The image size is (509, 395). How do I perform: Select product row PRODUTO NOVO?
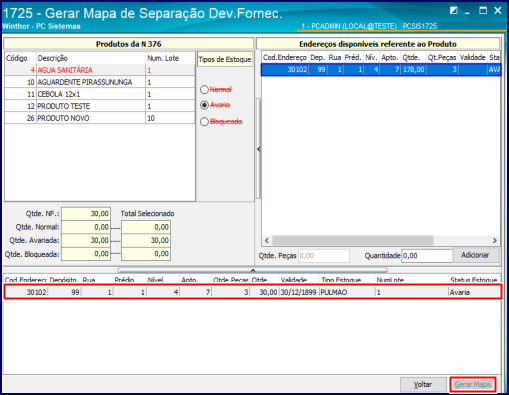click(x=100, y=118)
